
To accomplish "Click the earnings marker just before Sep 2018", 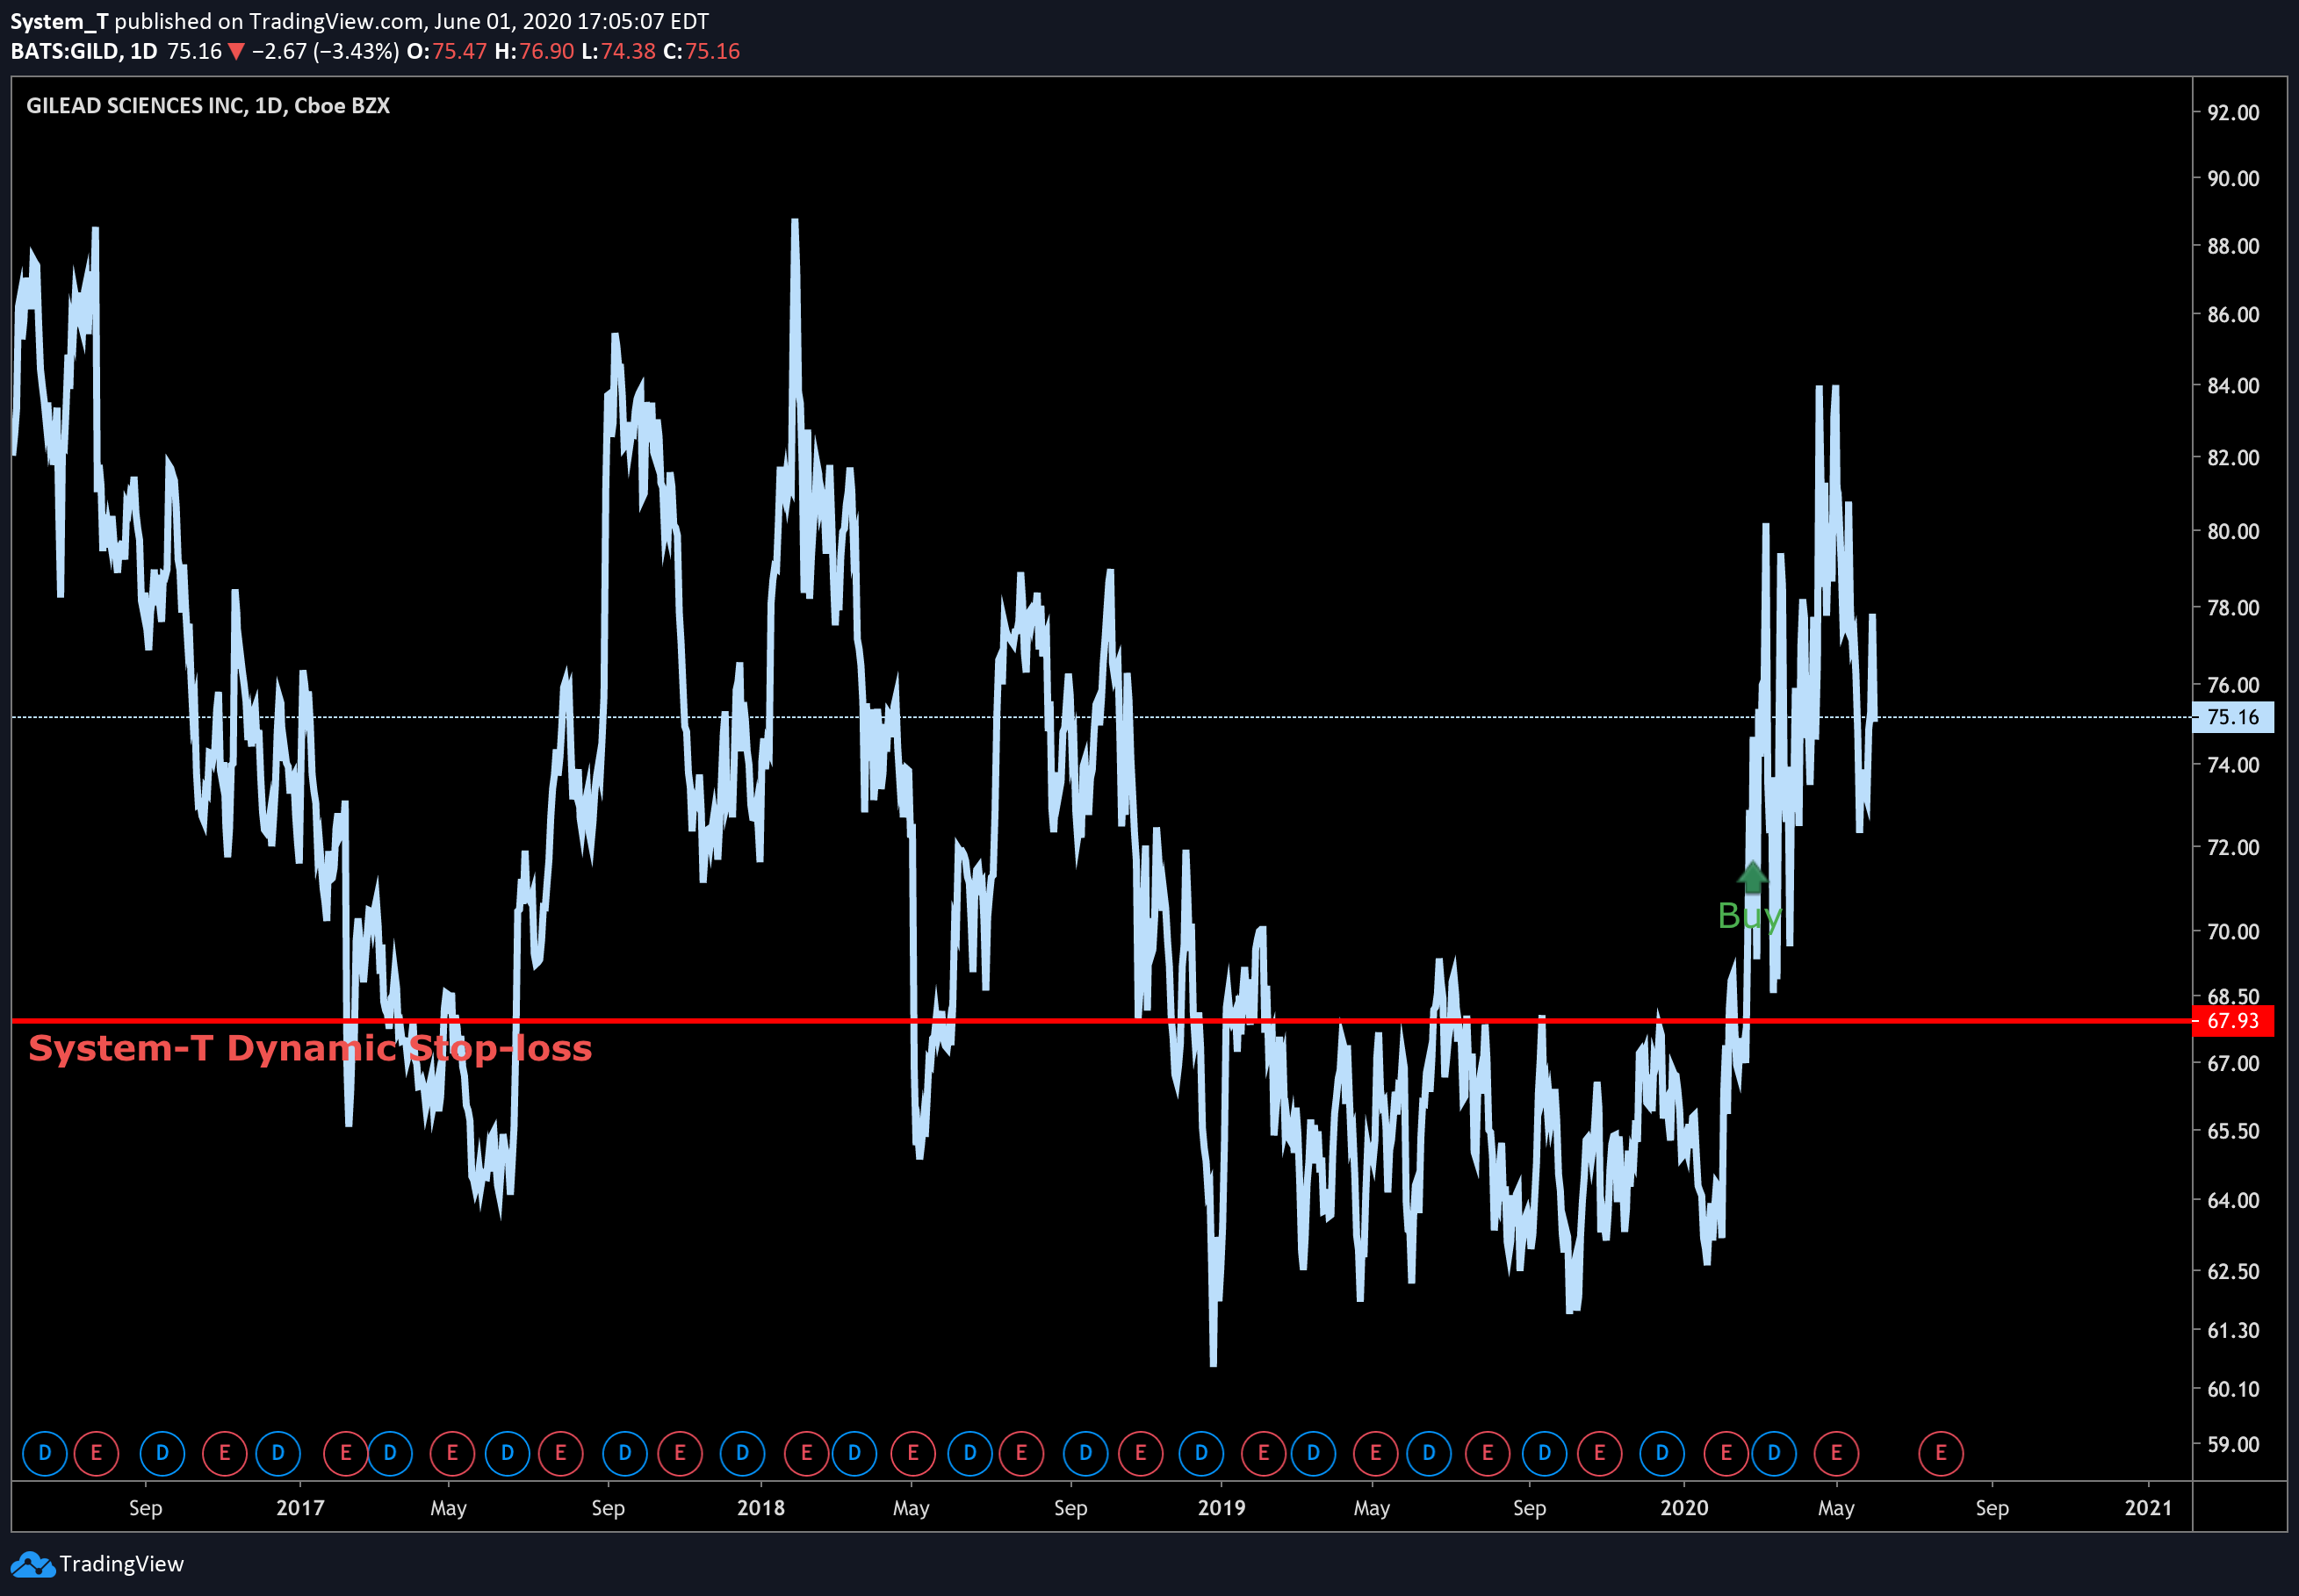I will coord(1021,1453).
